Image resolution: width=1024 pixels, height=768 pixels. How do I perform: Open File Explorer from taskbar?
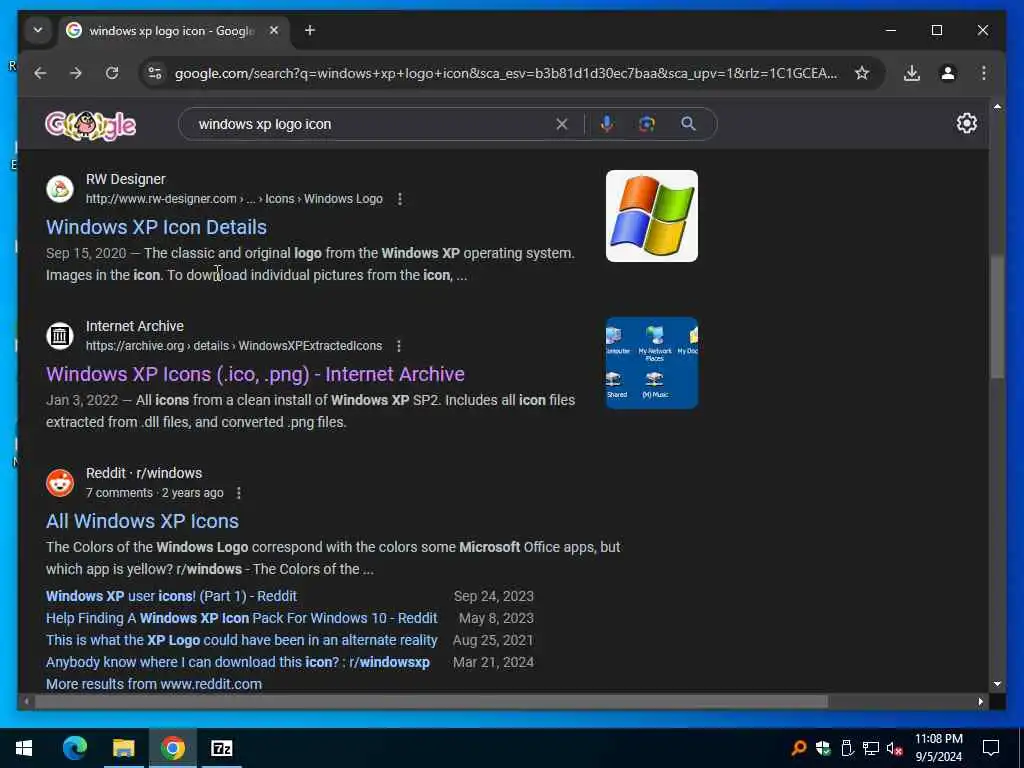pyautogui.click(x=123, y=748)
